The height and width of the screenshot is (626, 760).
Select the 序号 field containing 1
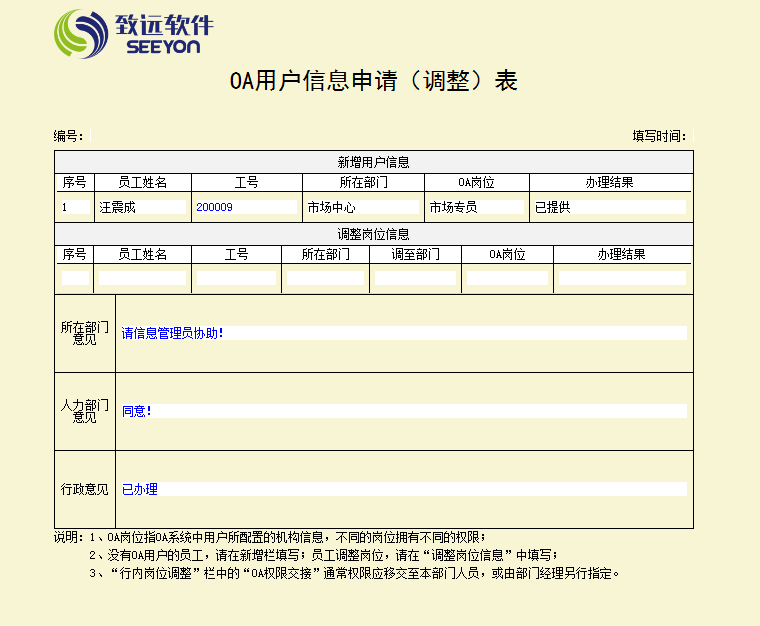point(74,208)
